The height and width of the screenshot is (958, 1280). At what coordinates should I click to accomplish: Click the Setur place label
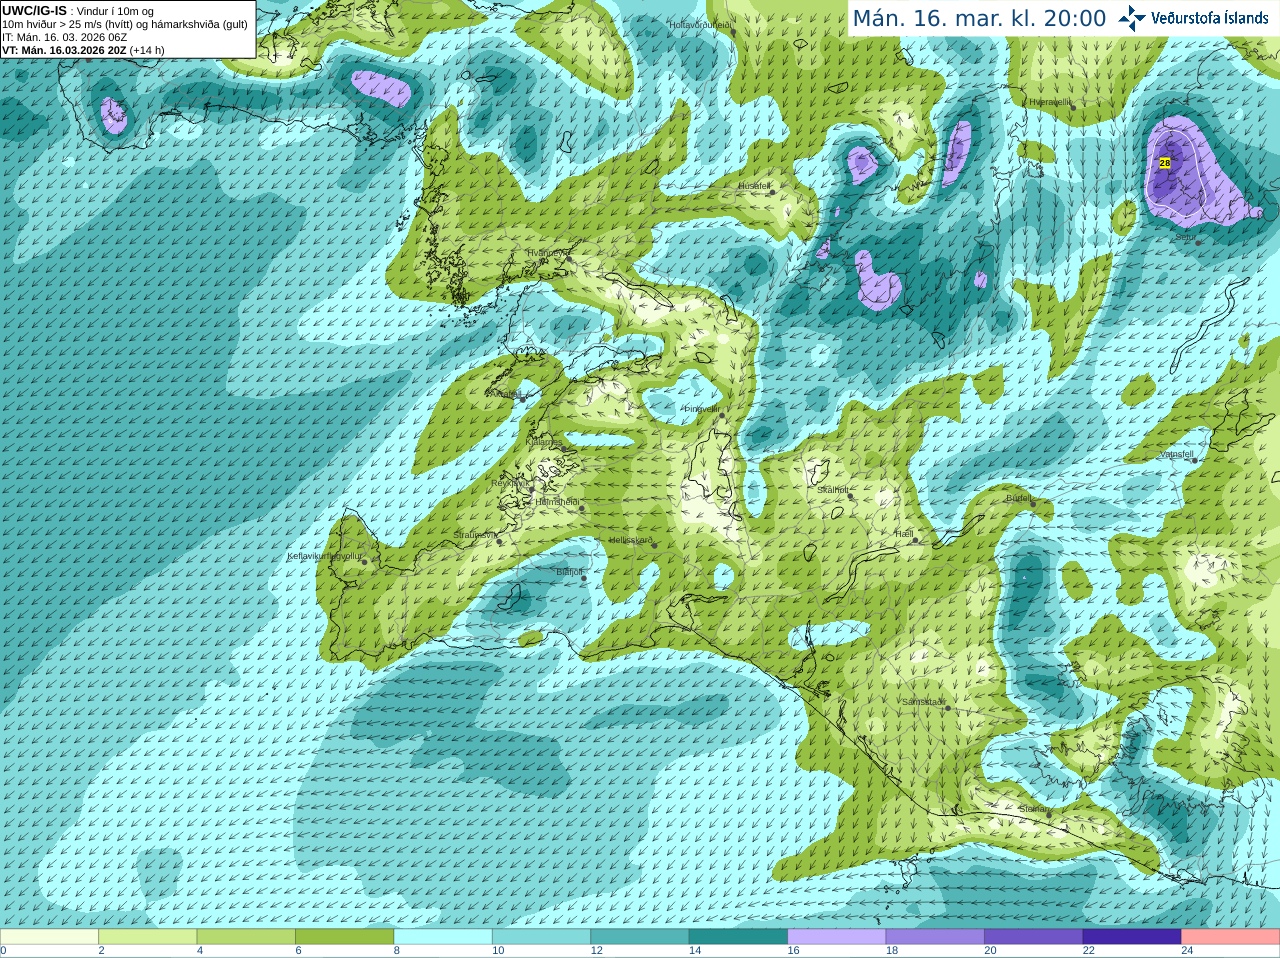point(1184,237)
